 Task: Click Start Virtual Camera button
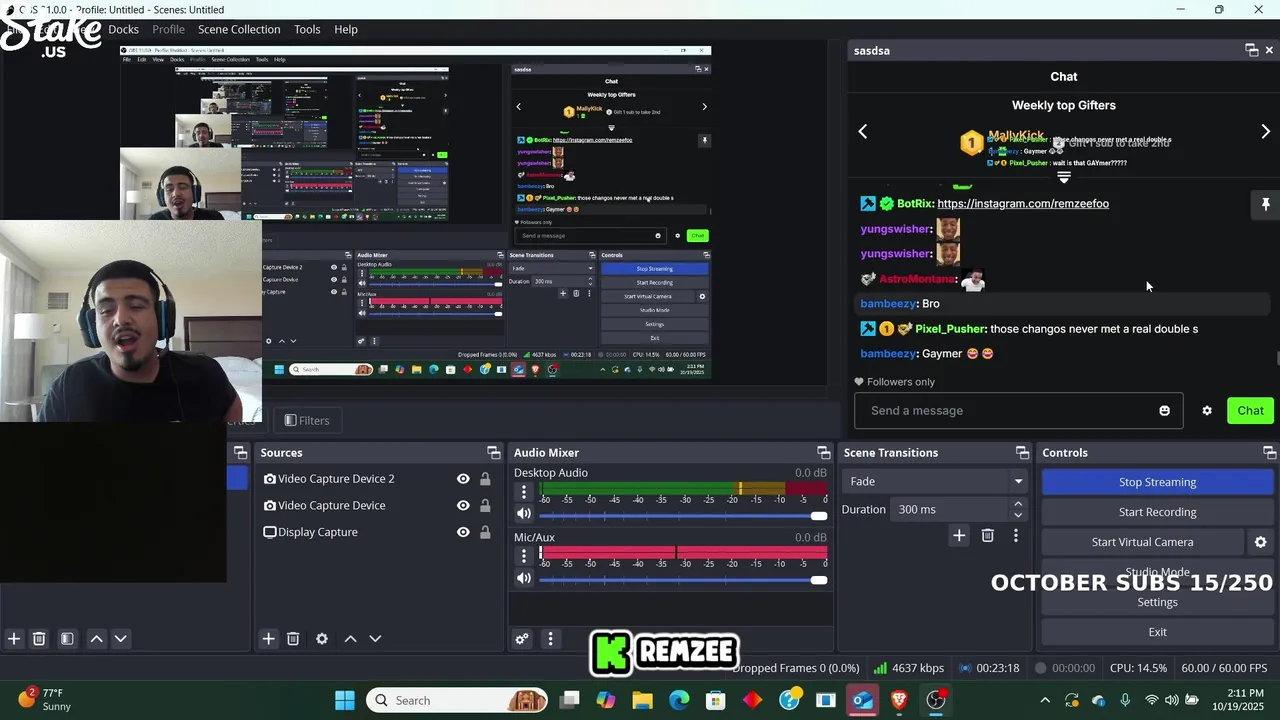(1142, 542)
